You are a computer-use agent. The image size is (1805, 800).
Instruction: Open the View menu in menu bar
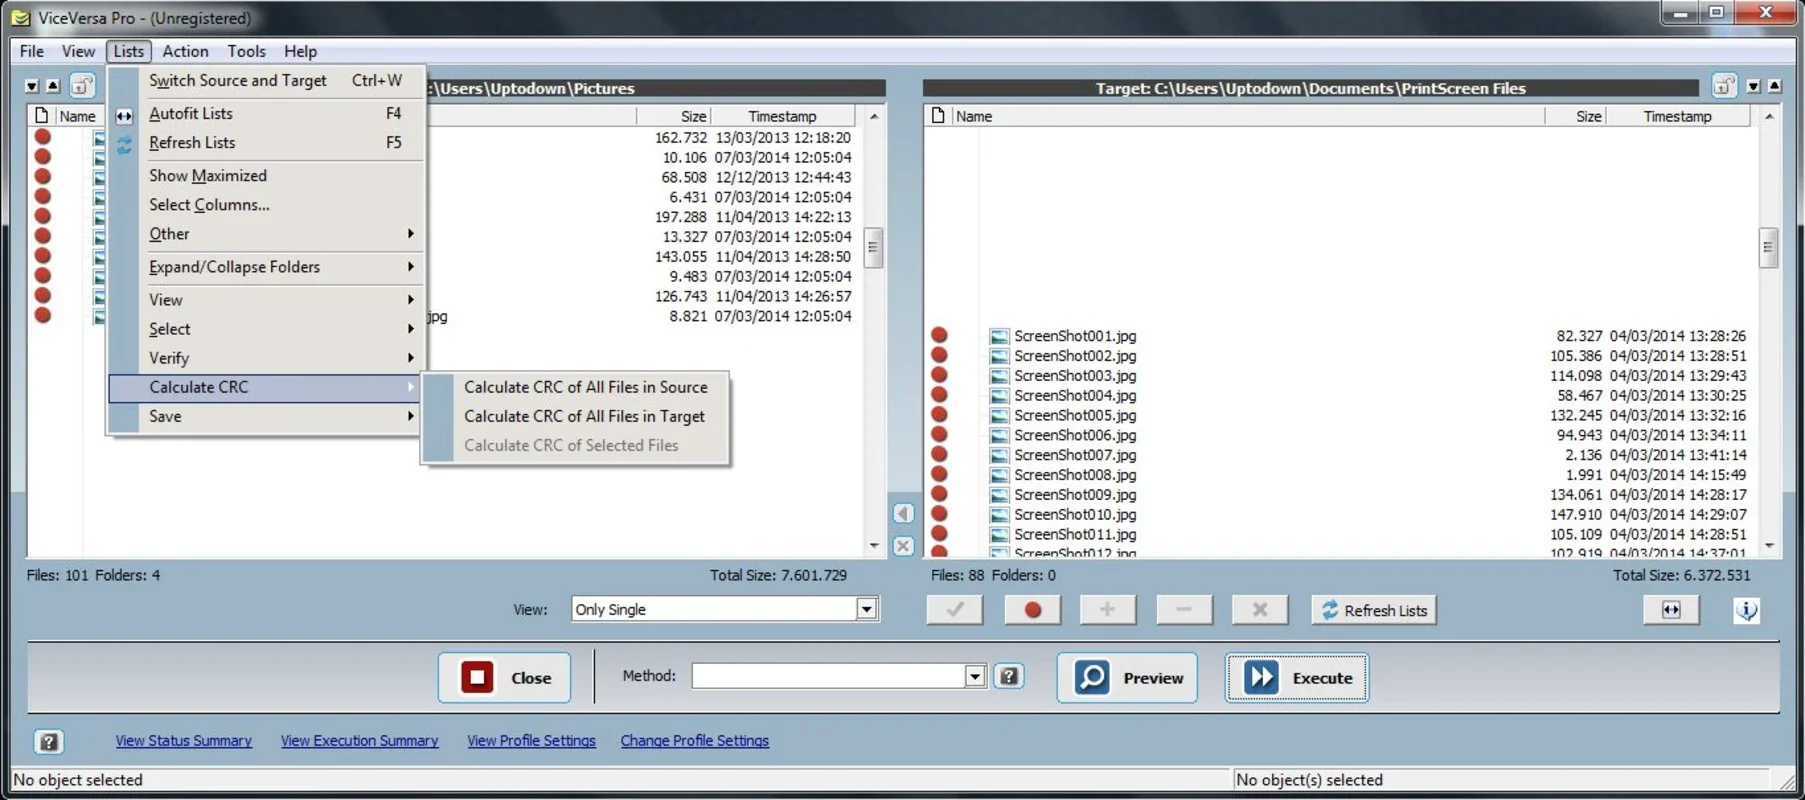[x=78, y=51]
